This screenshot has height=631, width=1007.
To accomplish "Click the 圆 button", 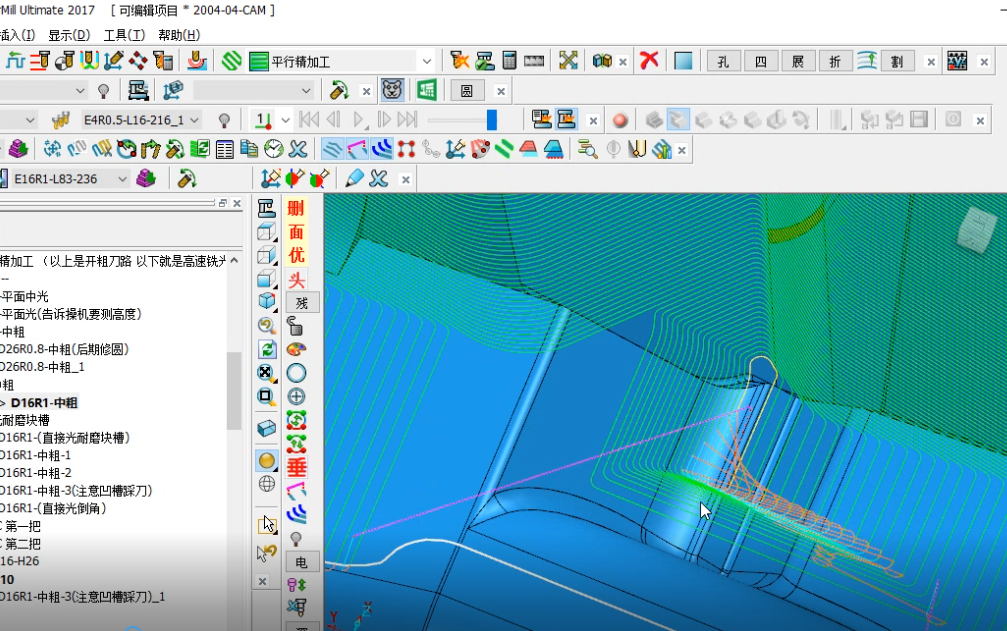I will [x=467, y=91].
